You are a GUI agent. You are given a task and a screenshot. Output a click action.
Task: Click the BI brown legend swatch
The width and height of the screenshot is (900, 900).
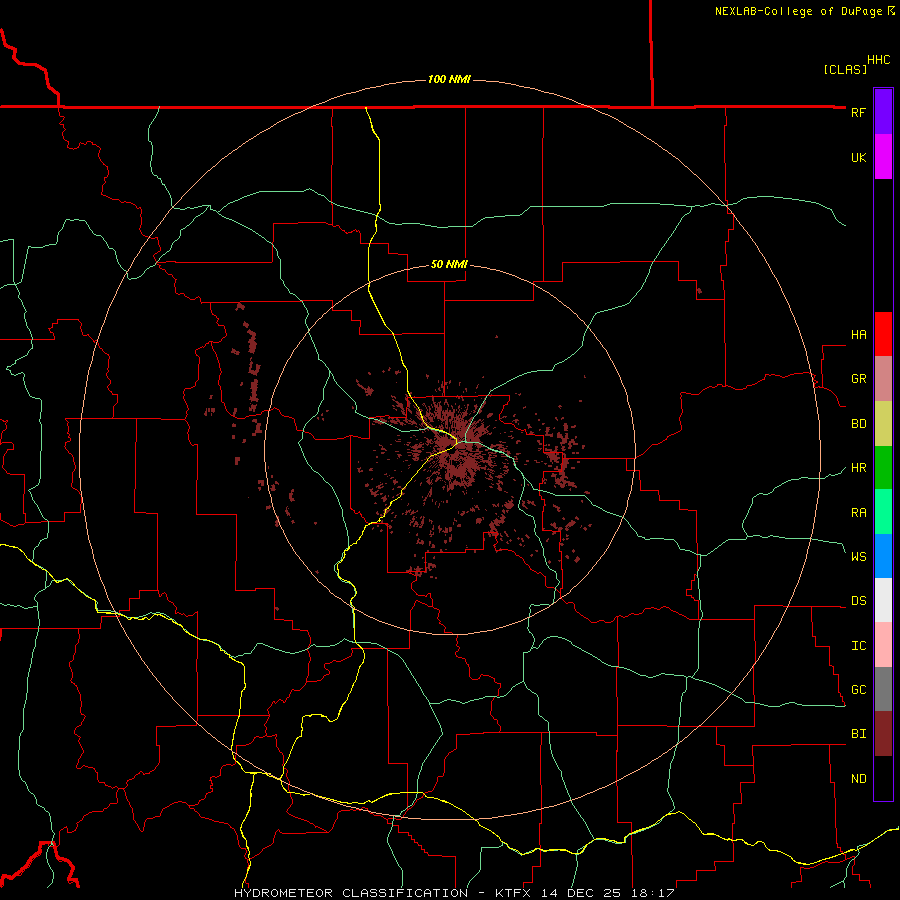pyautogui.click(x=883, y=734)
